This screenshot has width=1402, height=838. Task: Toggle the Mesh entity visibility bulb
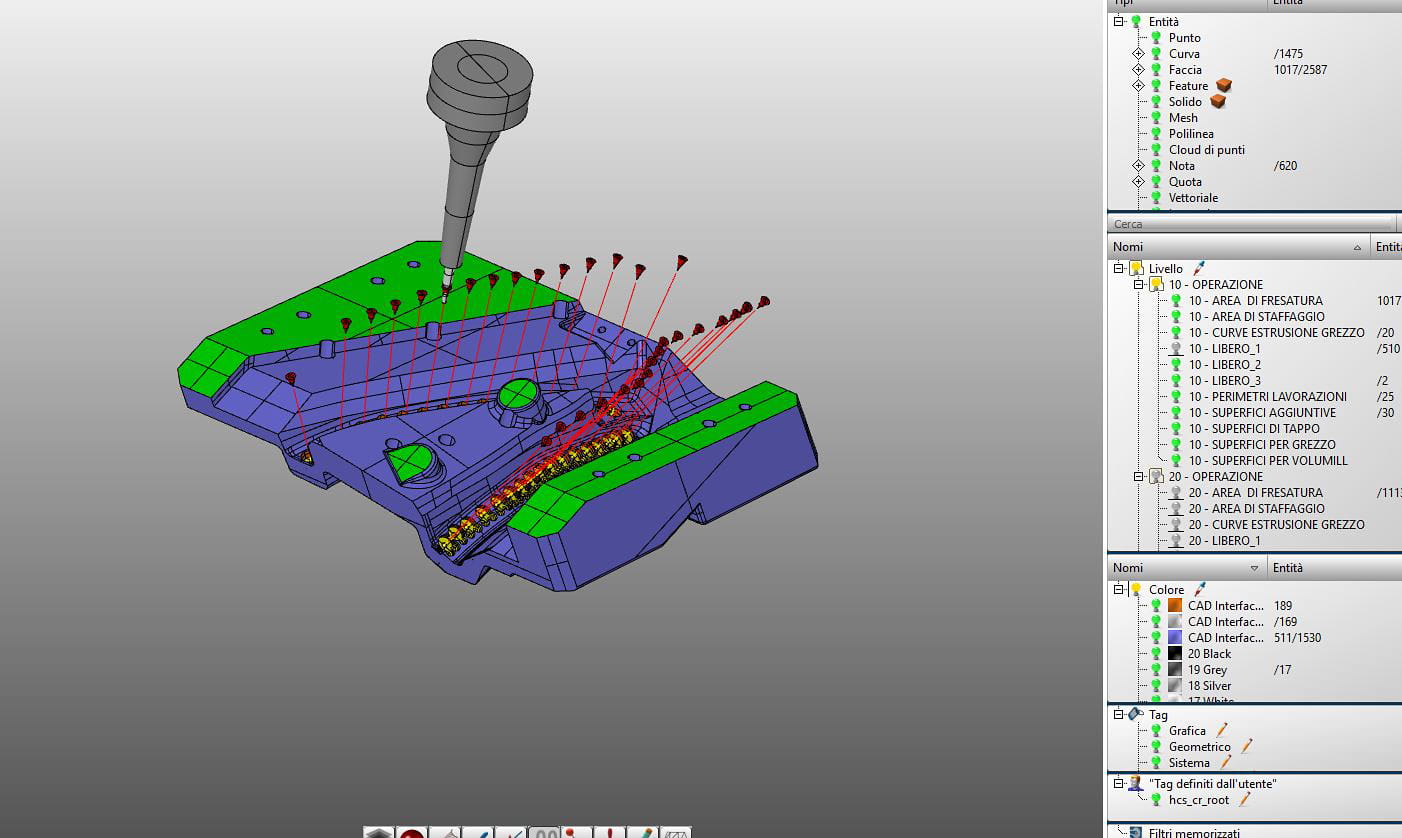click(x=1156, y=118)
